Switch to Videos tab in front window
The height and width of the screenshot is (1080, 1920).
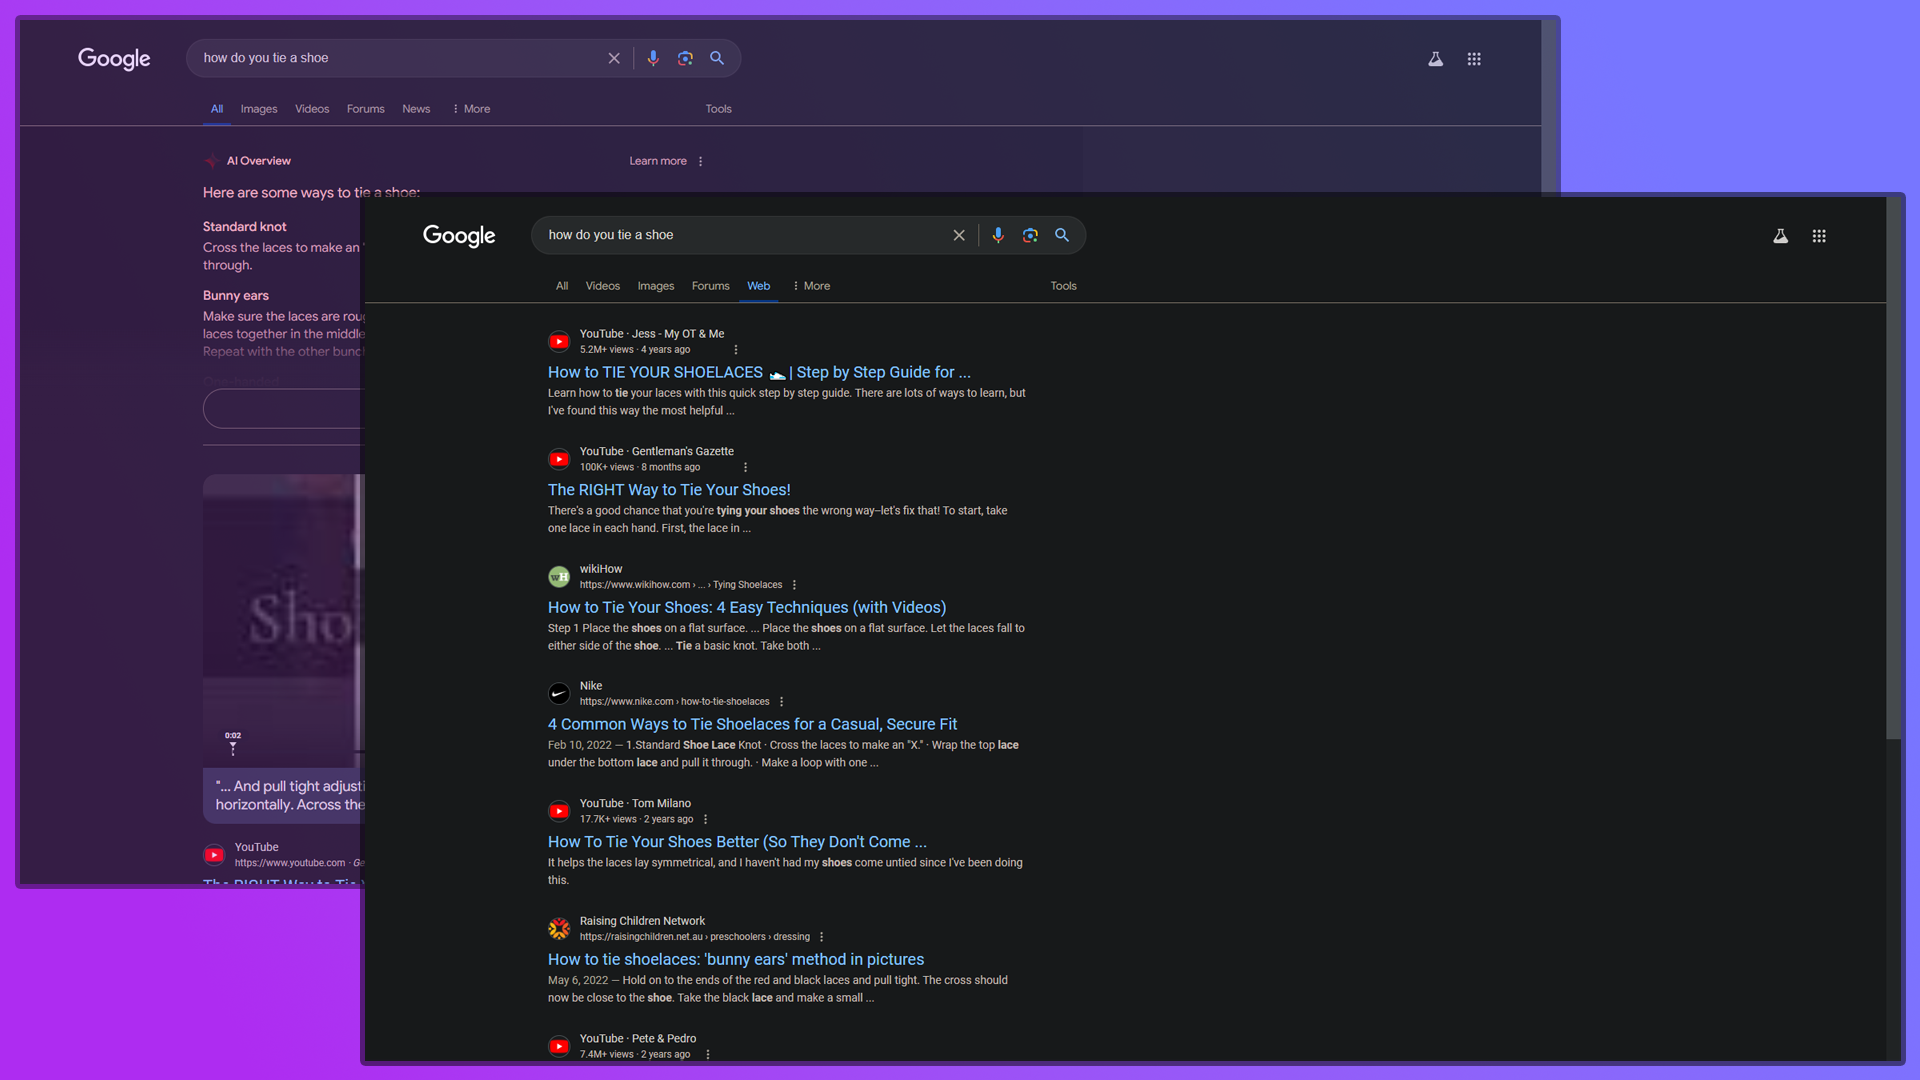click(x=603, y=286)
